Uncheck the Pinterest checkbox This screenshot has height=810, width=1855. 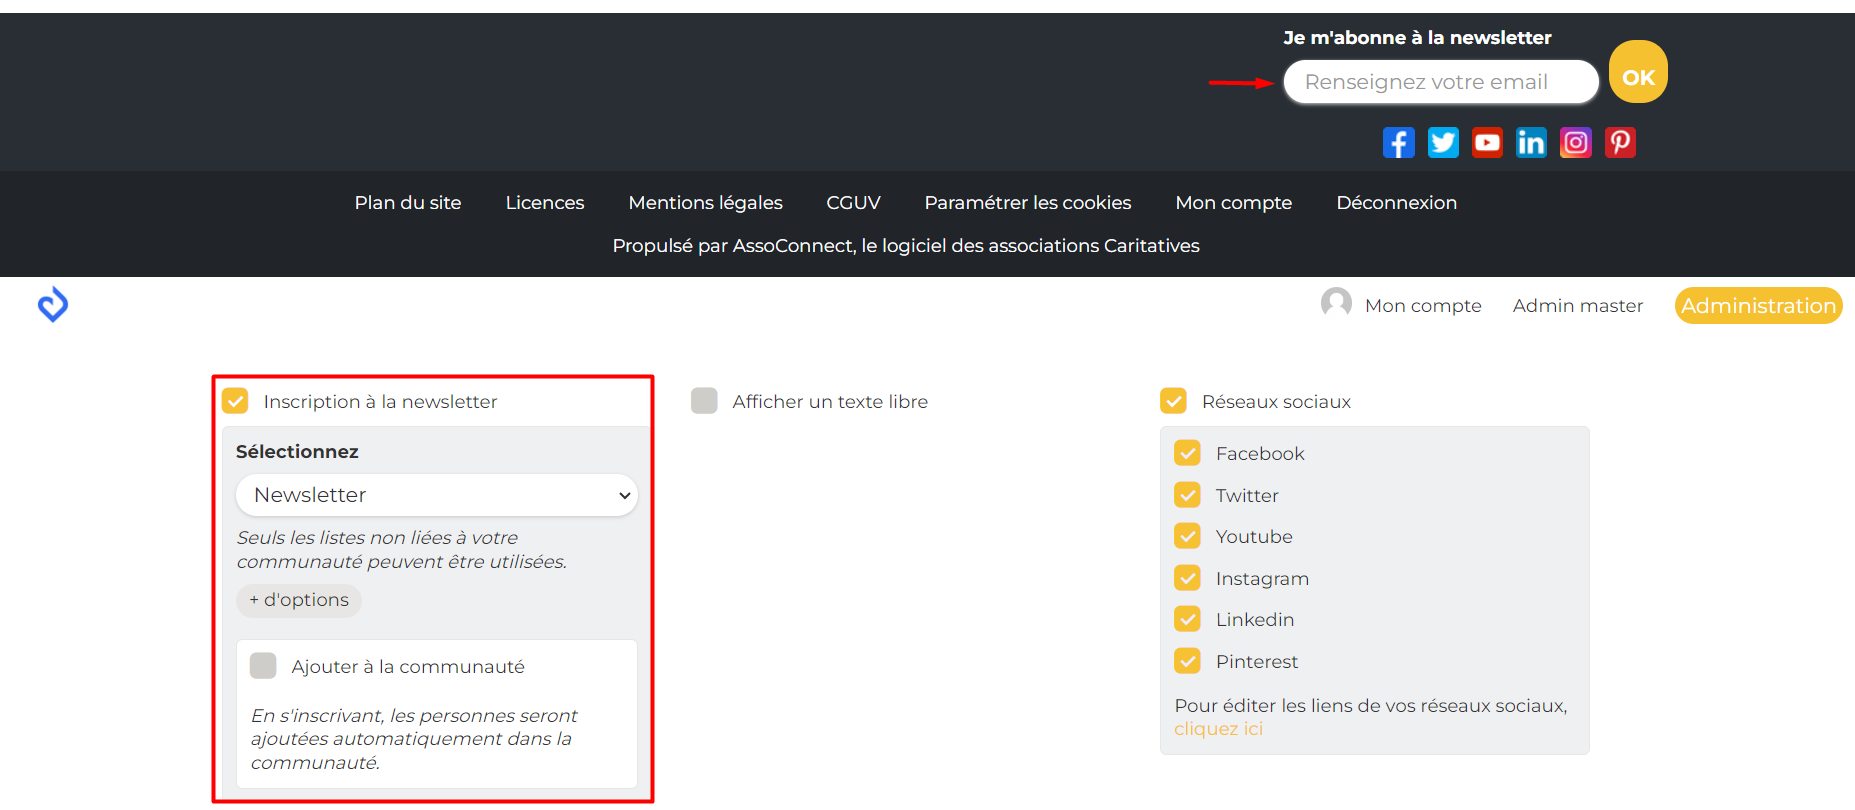pyautogui.click(x=1187, y=661)
